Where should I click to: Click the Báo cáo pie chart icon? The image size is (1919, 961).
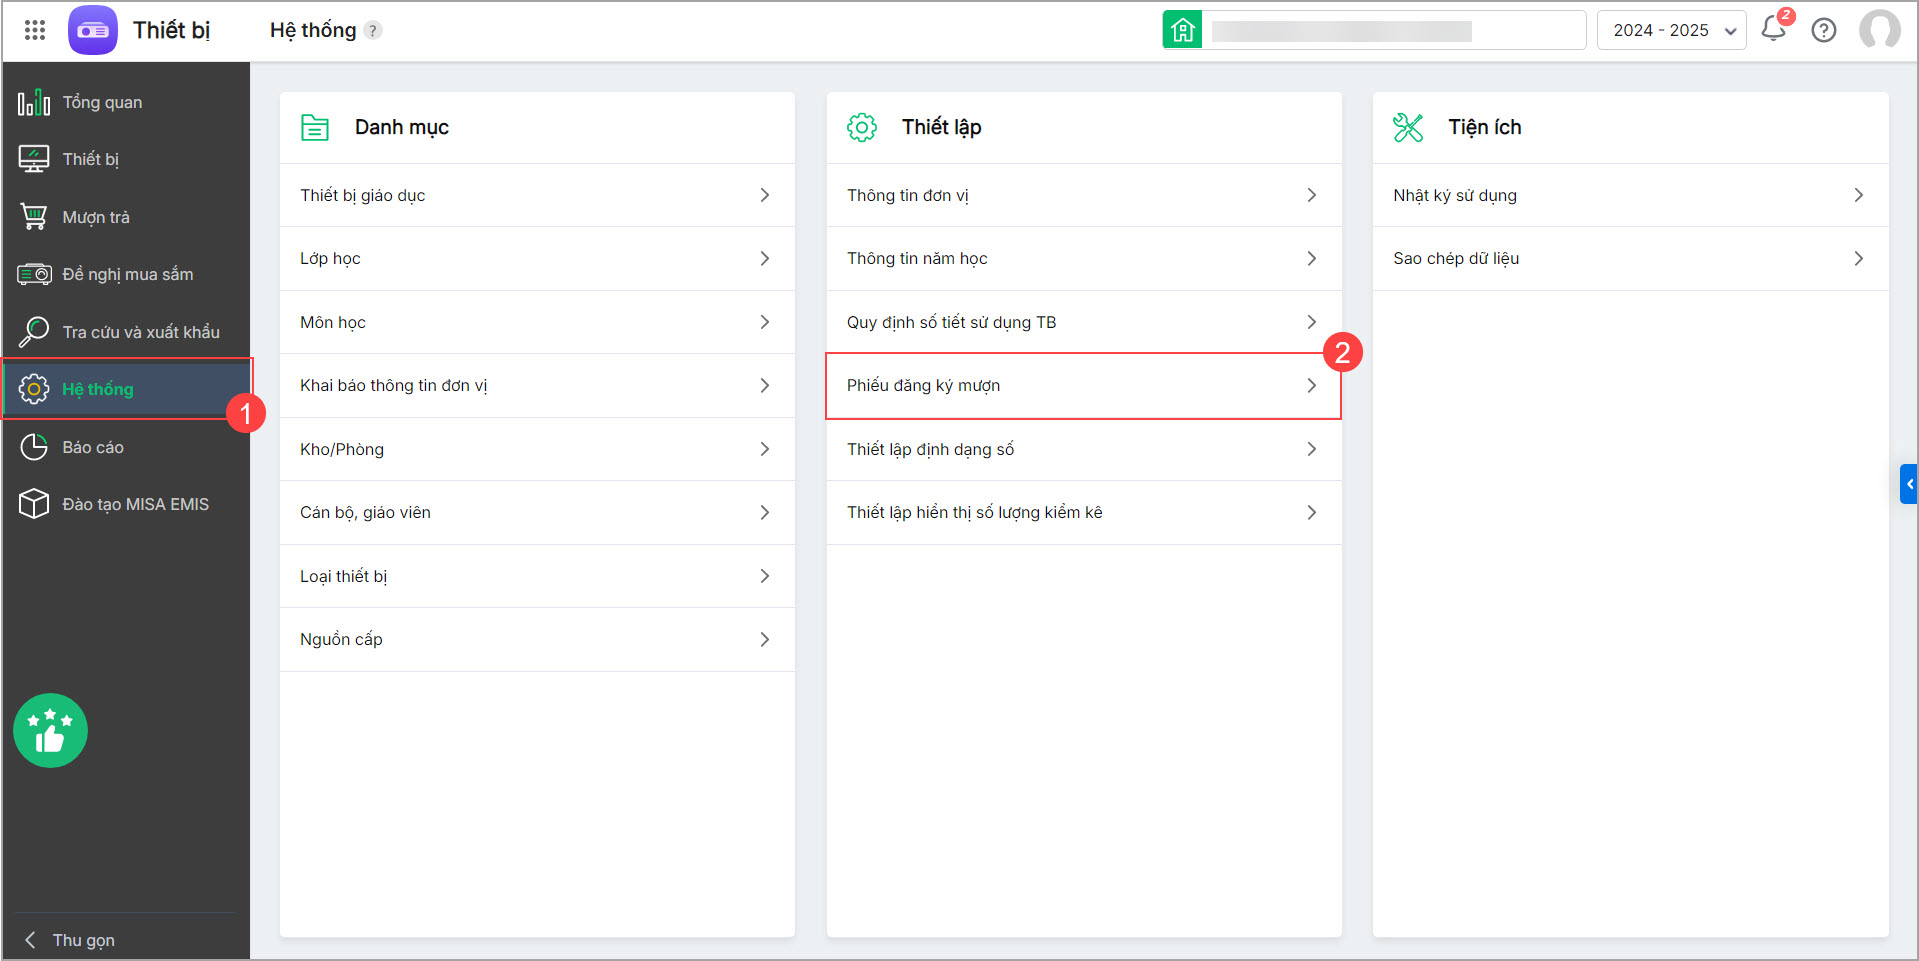pos(34,447)
